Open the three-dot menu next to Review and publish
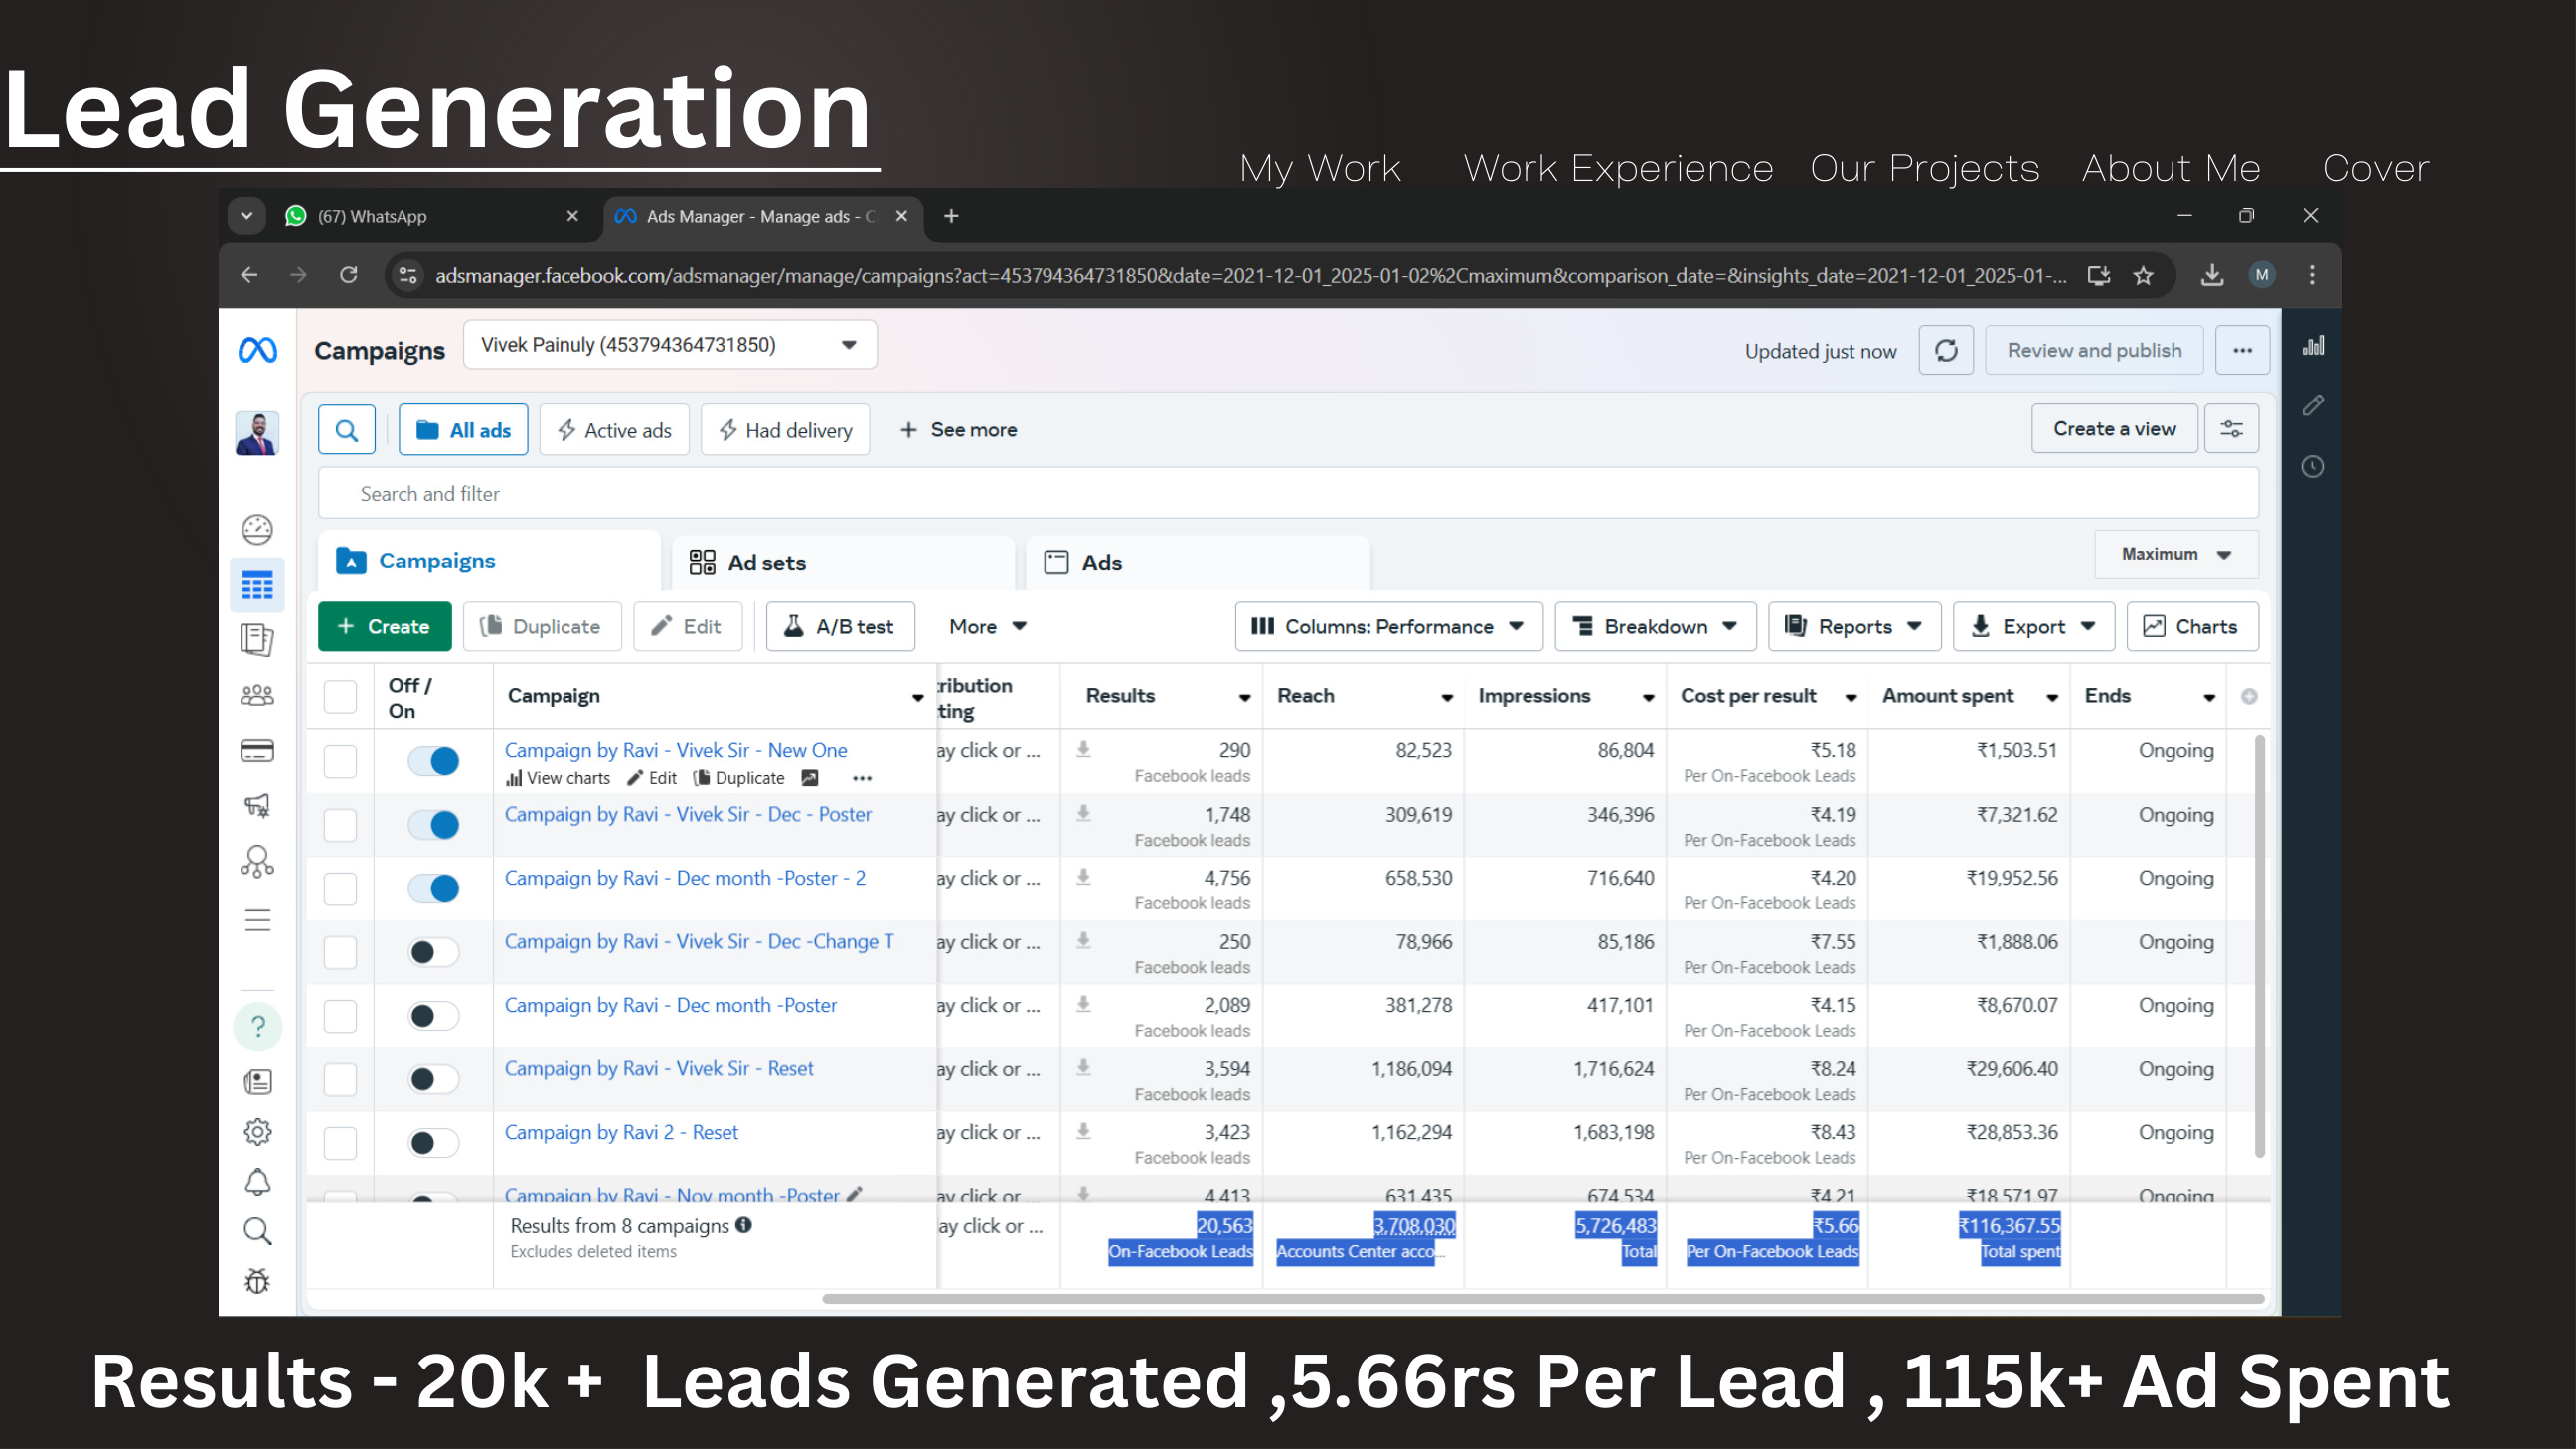 tap(2242, 350)
